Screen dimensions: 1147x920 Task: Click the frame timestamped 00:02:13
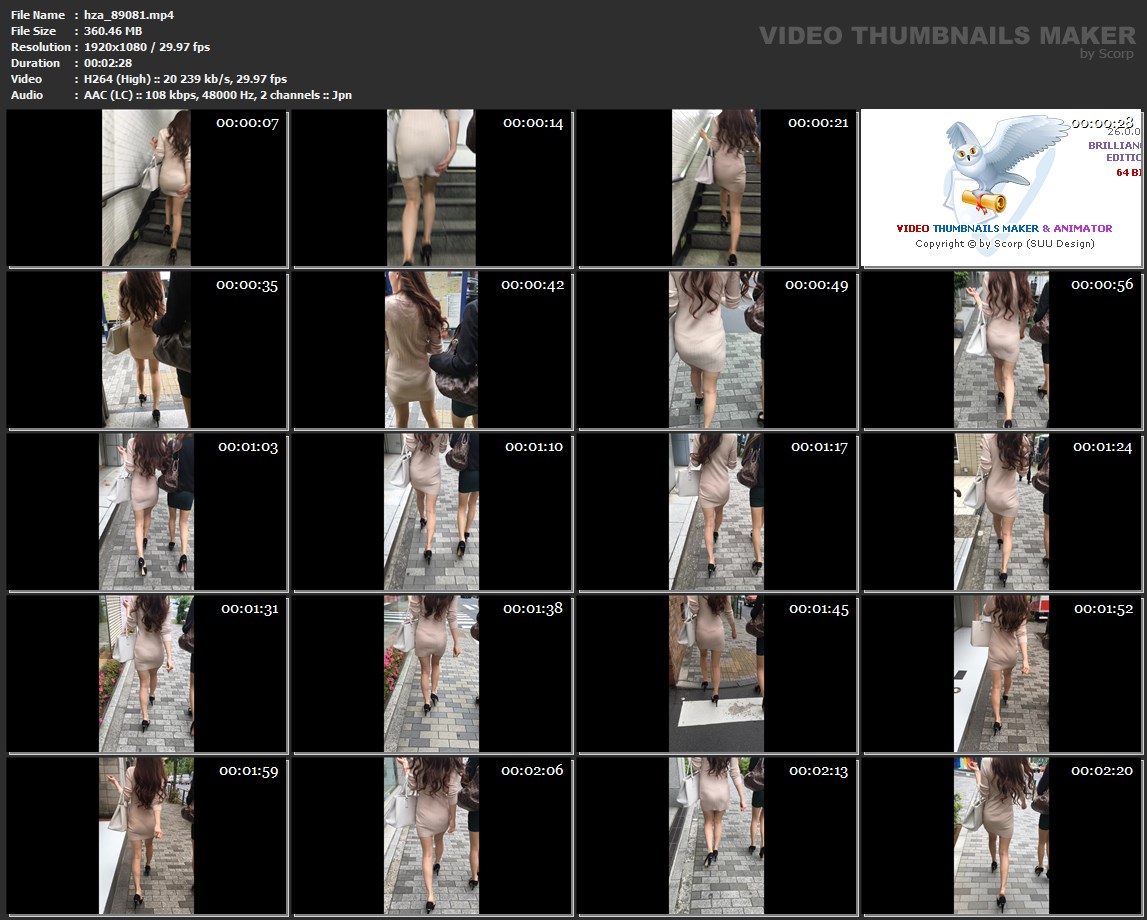pyautogui.click(x=717, y=836)
